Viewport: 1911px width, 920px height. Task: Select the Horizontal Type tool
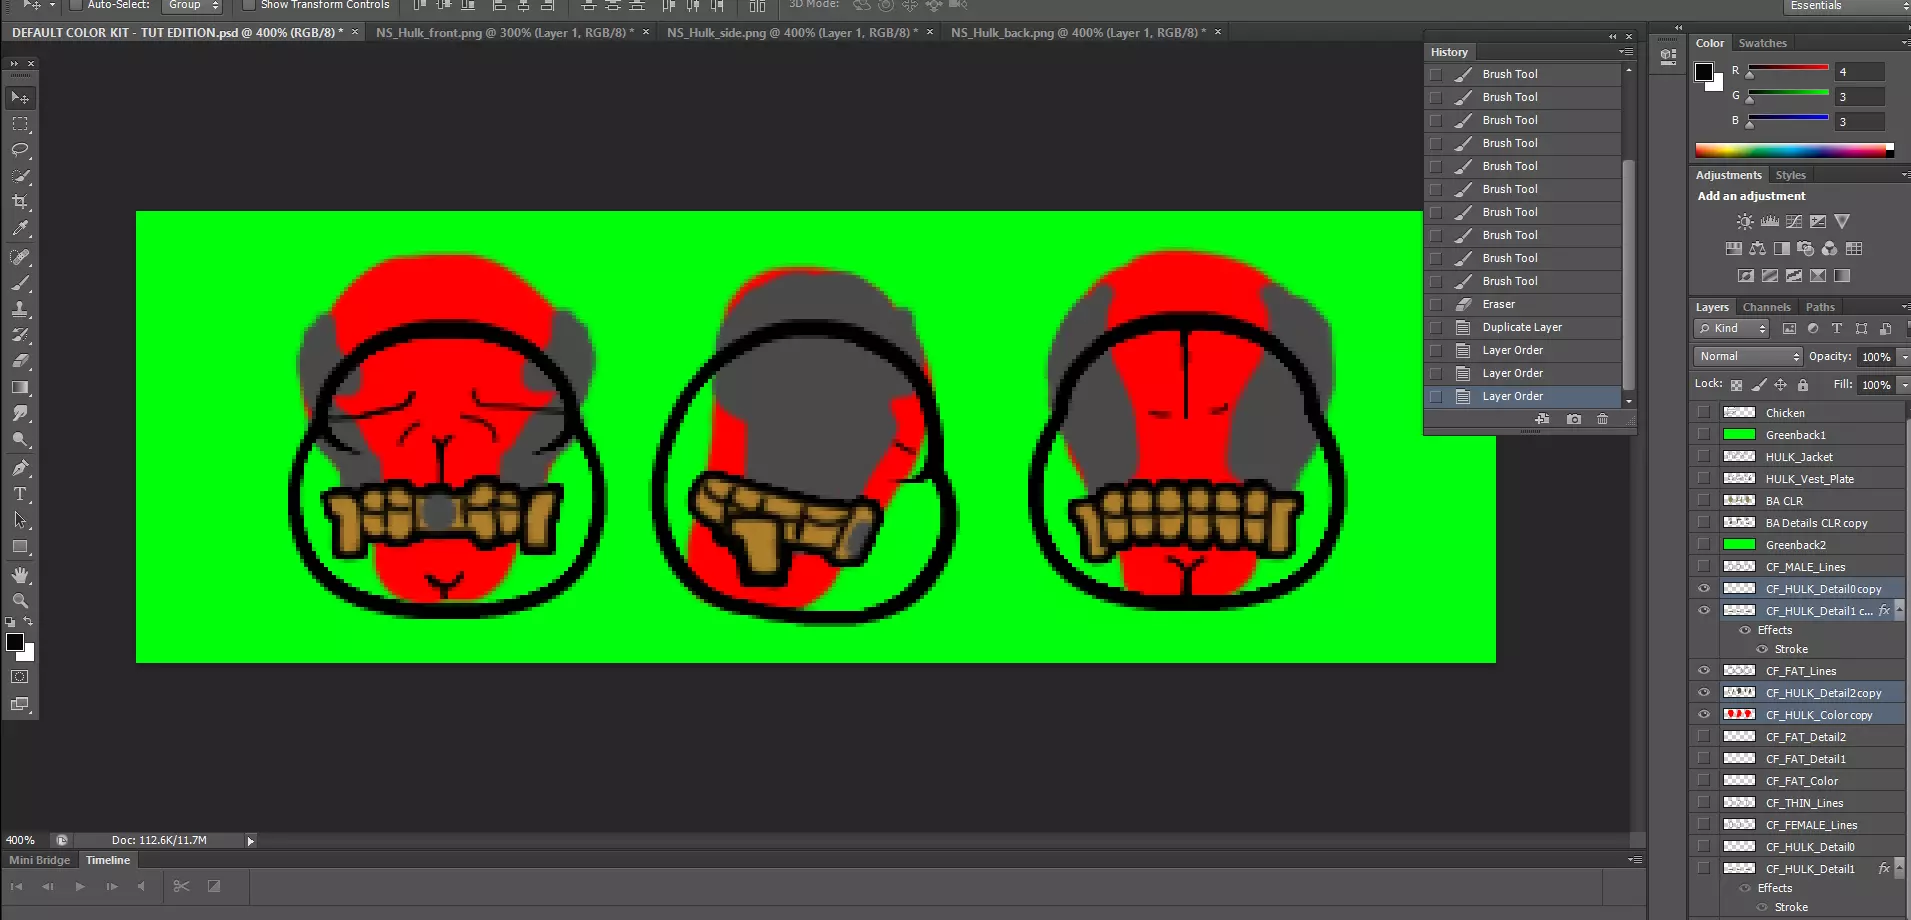point(20,494)
